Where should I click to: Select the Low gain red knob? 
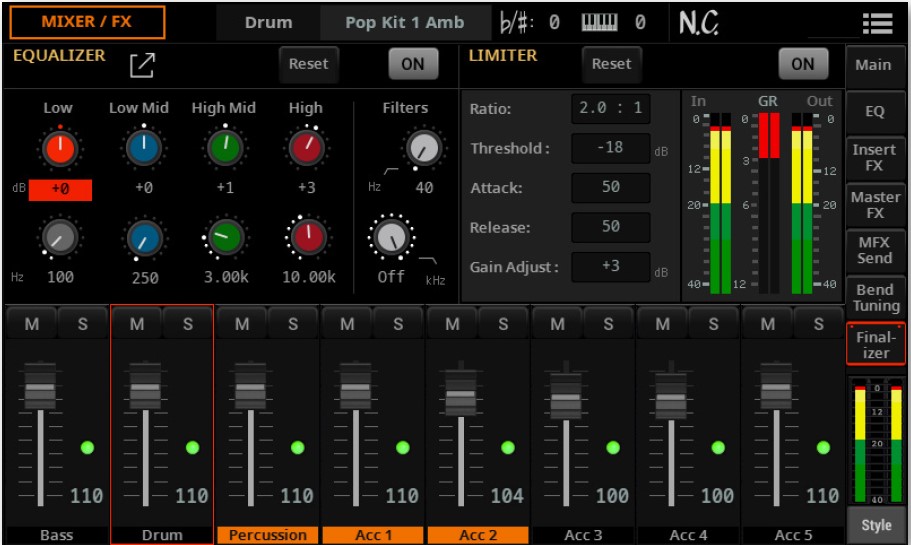59,149
